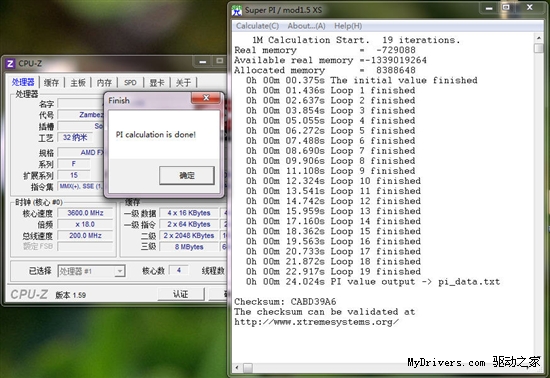
Task: Click the 扩展系列 value 15 field
Action: tap(74, 175)
